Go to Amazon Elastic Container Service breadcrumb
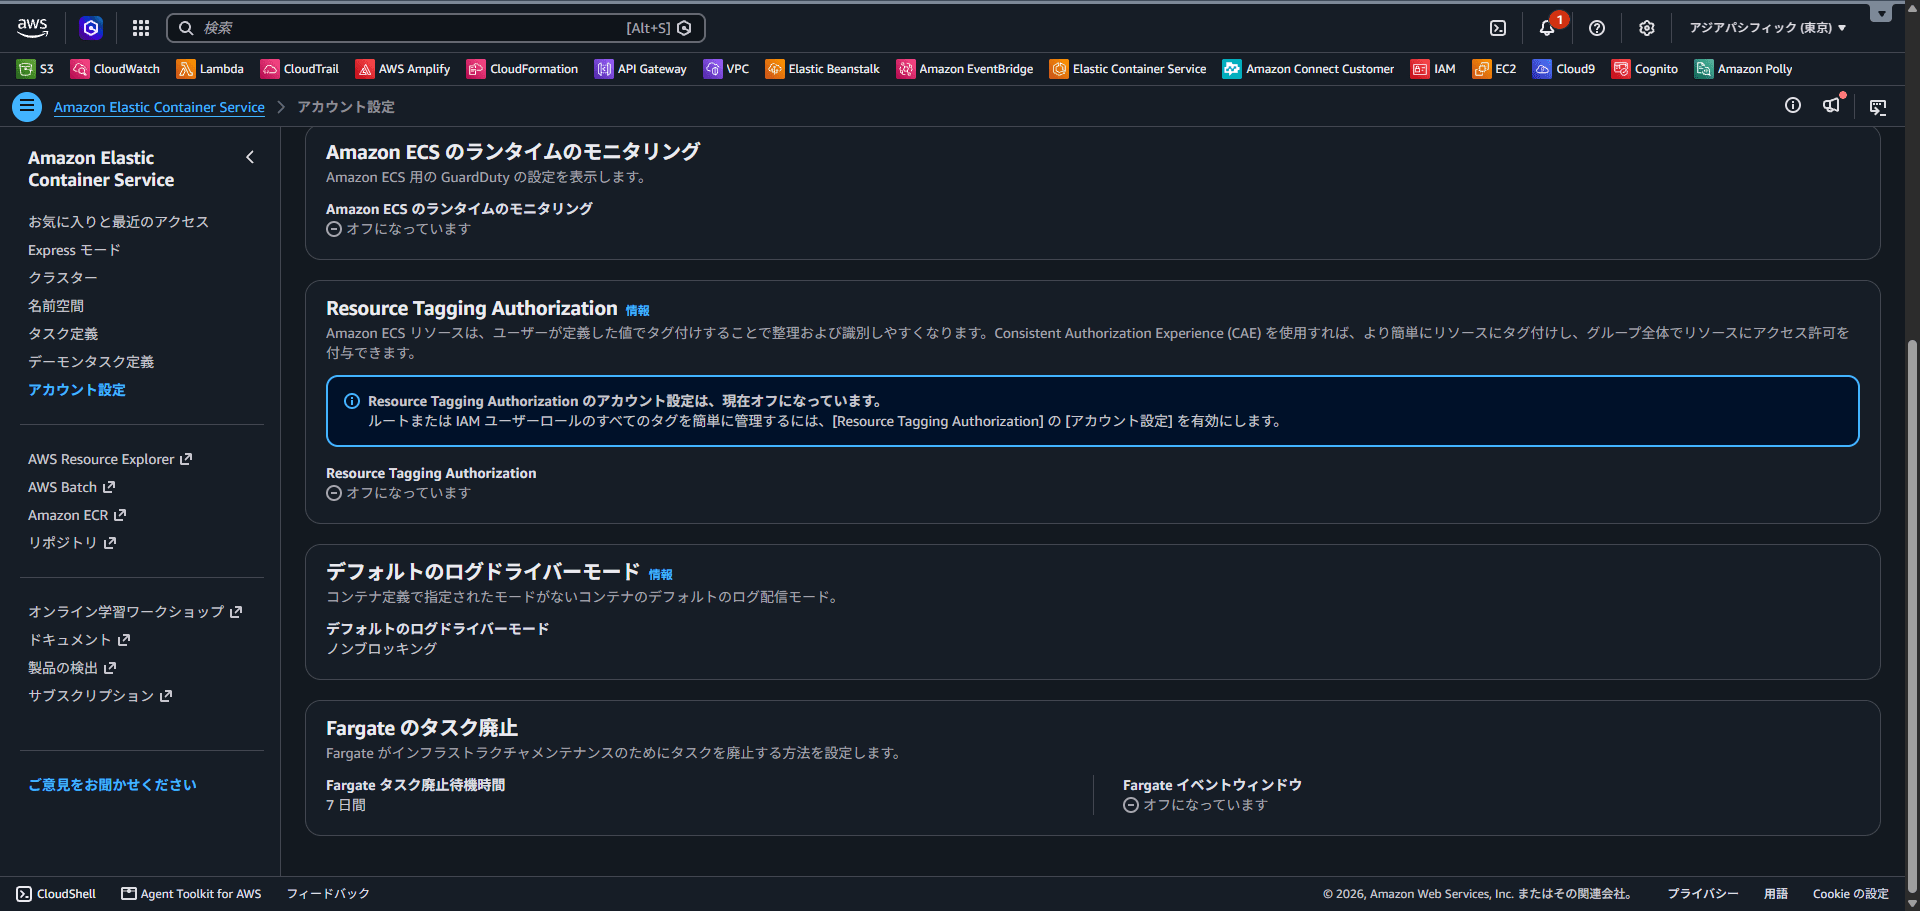 click(x=159, y=107)
